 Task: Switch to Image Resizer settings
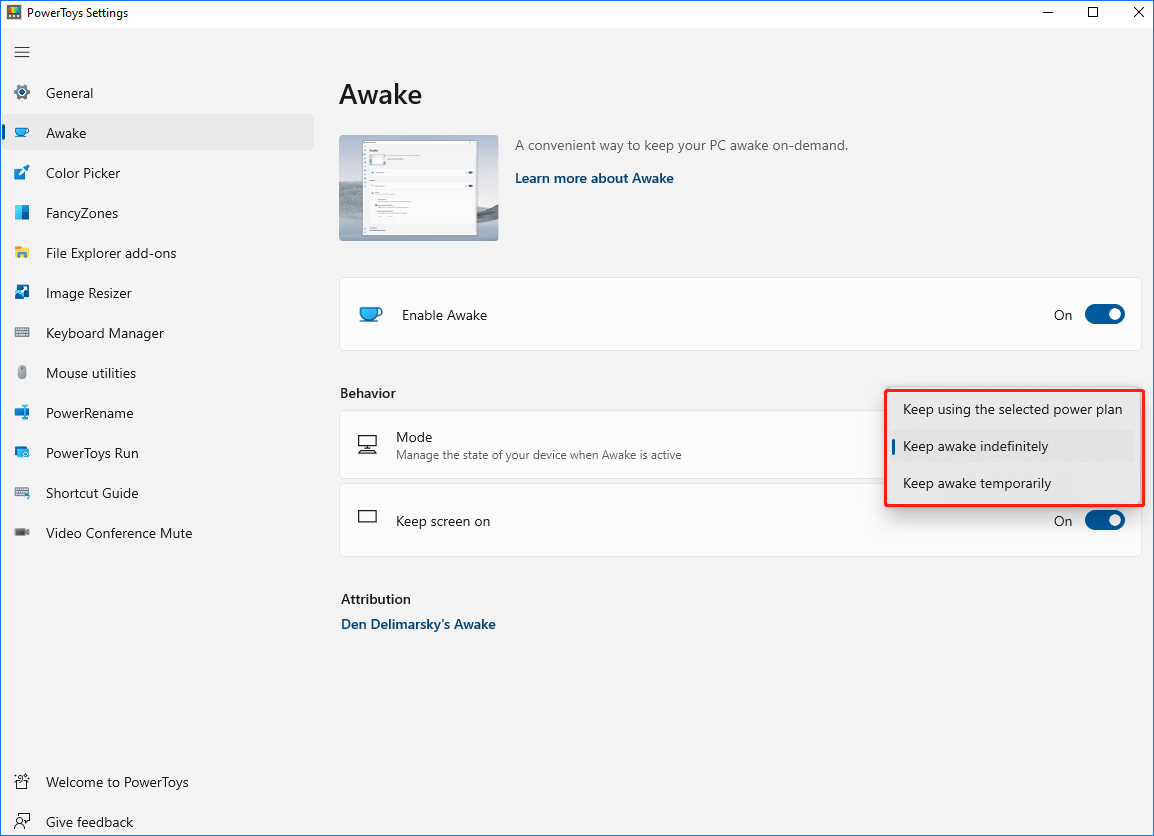158,293
